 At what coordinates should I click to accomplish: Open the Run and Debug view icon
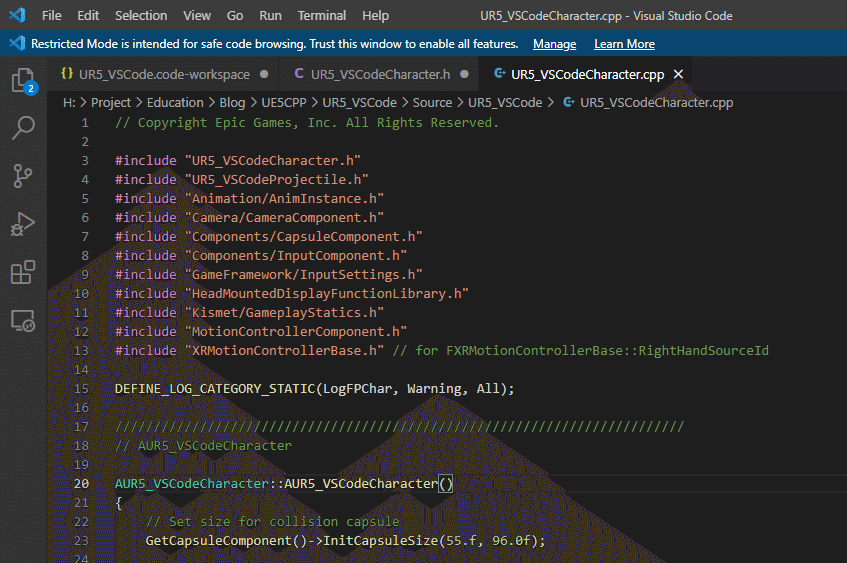pyautogui.click(x=23, y=224)
